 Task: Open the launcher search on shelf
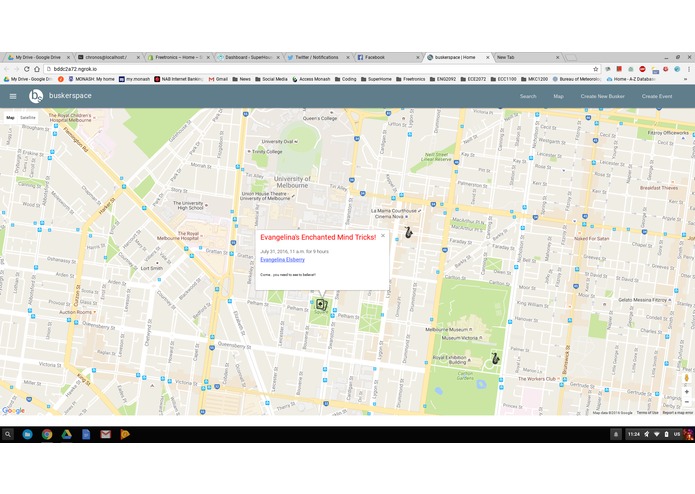pyautogui.click(x=8, y=435)
